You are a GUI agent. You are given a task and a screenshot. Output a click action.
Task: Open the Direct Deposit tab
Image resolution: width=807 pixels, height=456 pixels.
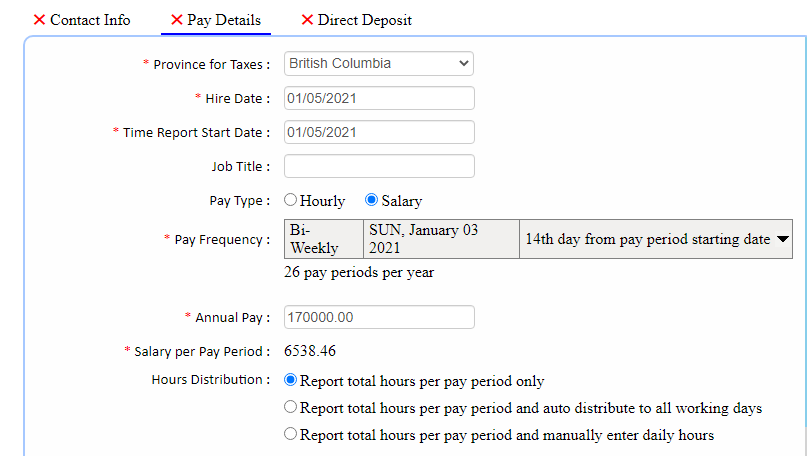pos(364,20)
